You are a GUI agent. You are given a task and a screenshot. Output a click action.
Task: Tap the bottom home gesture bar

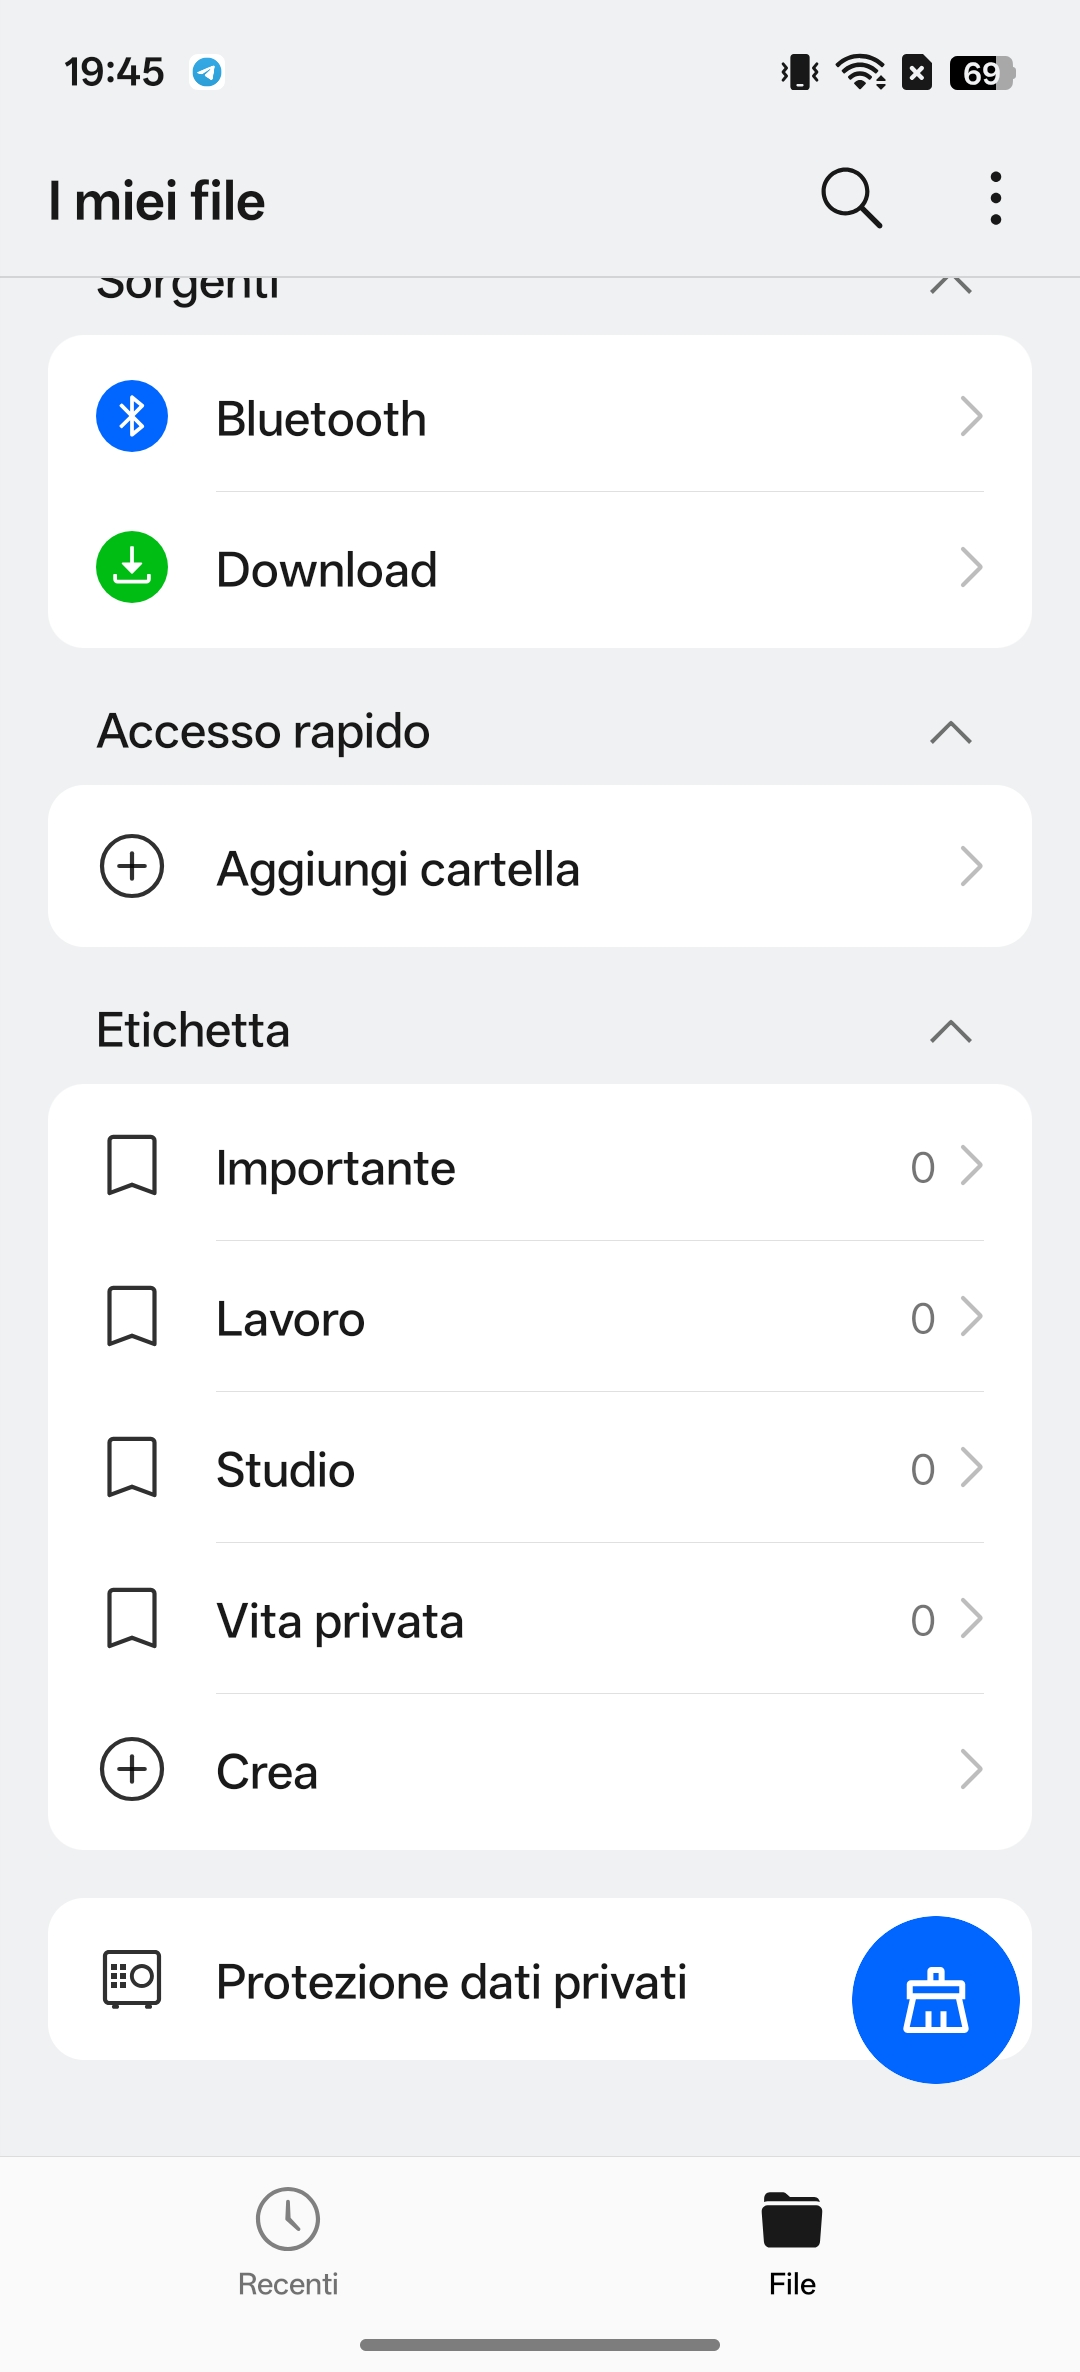pos(540,2345)
